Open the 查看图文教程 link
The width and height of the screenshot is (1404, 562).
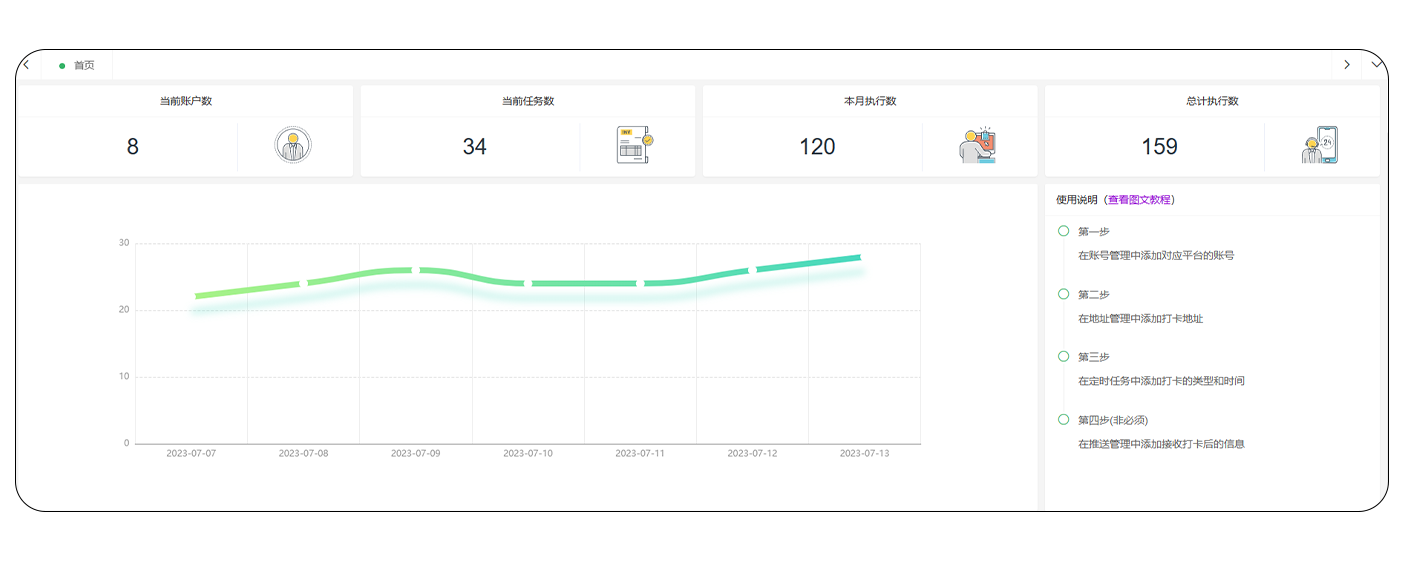tap(1140, 200)
